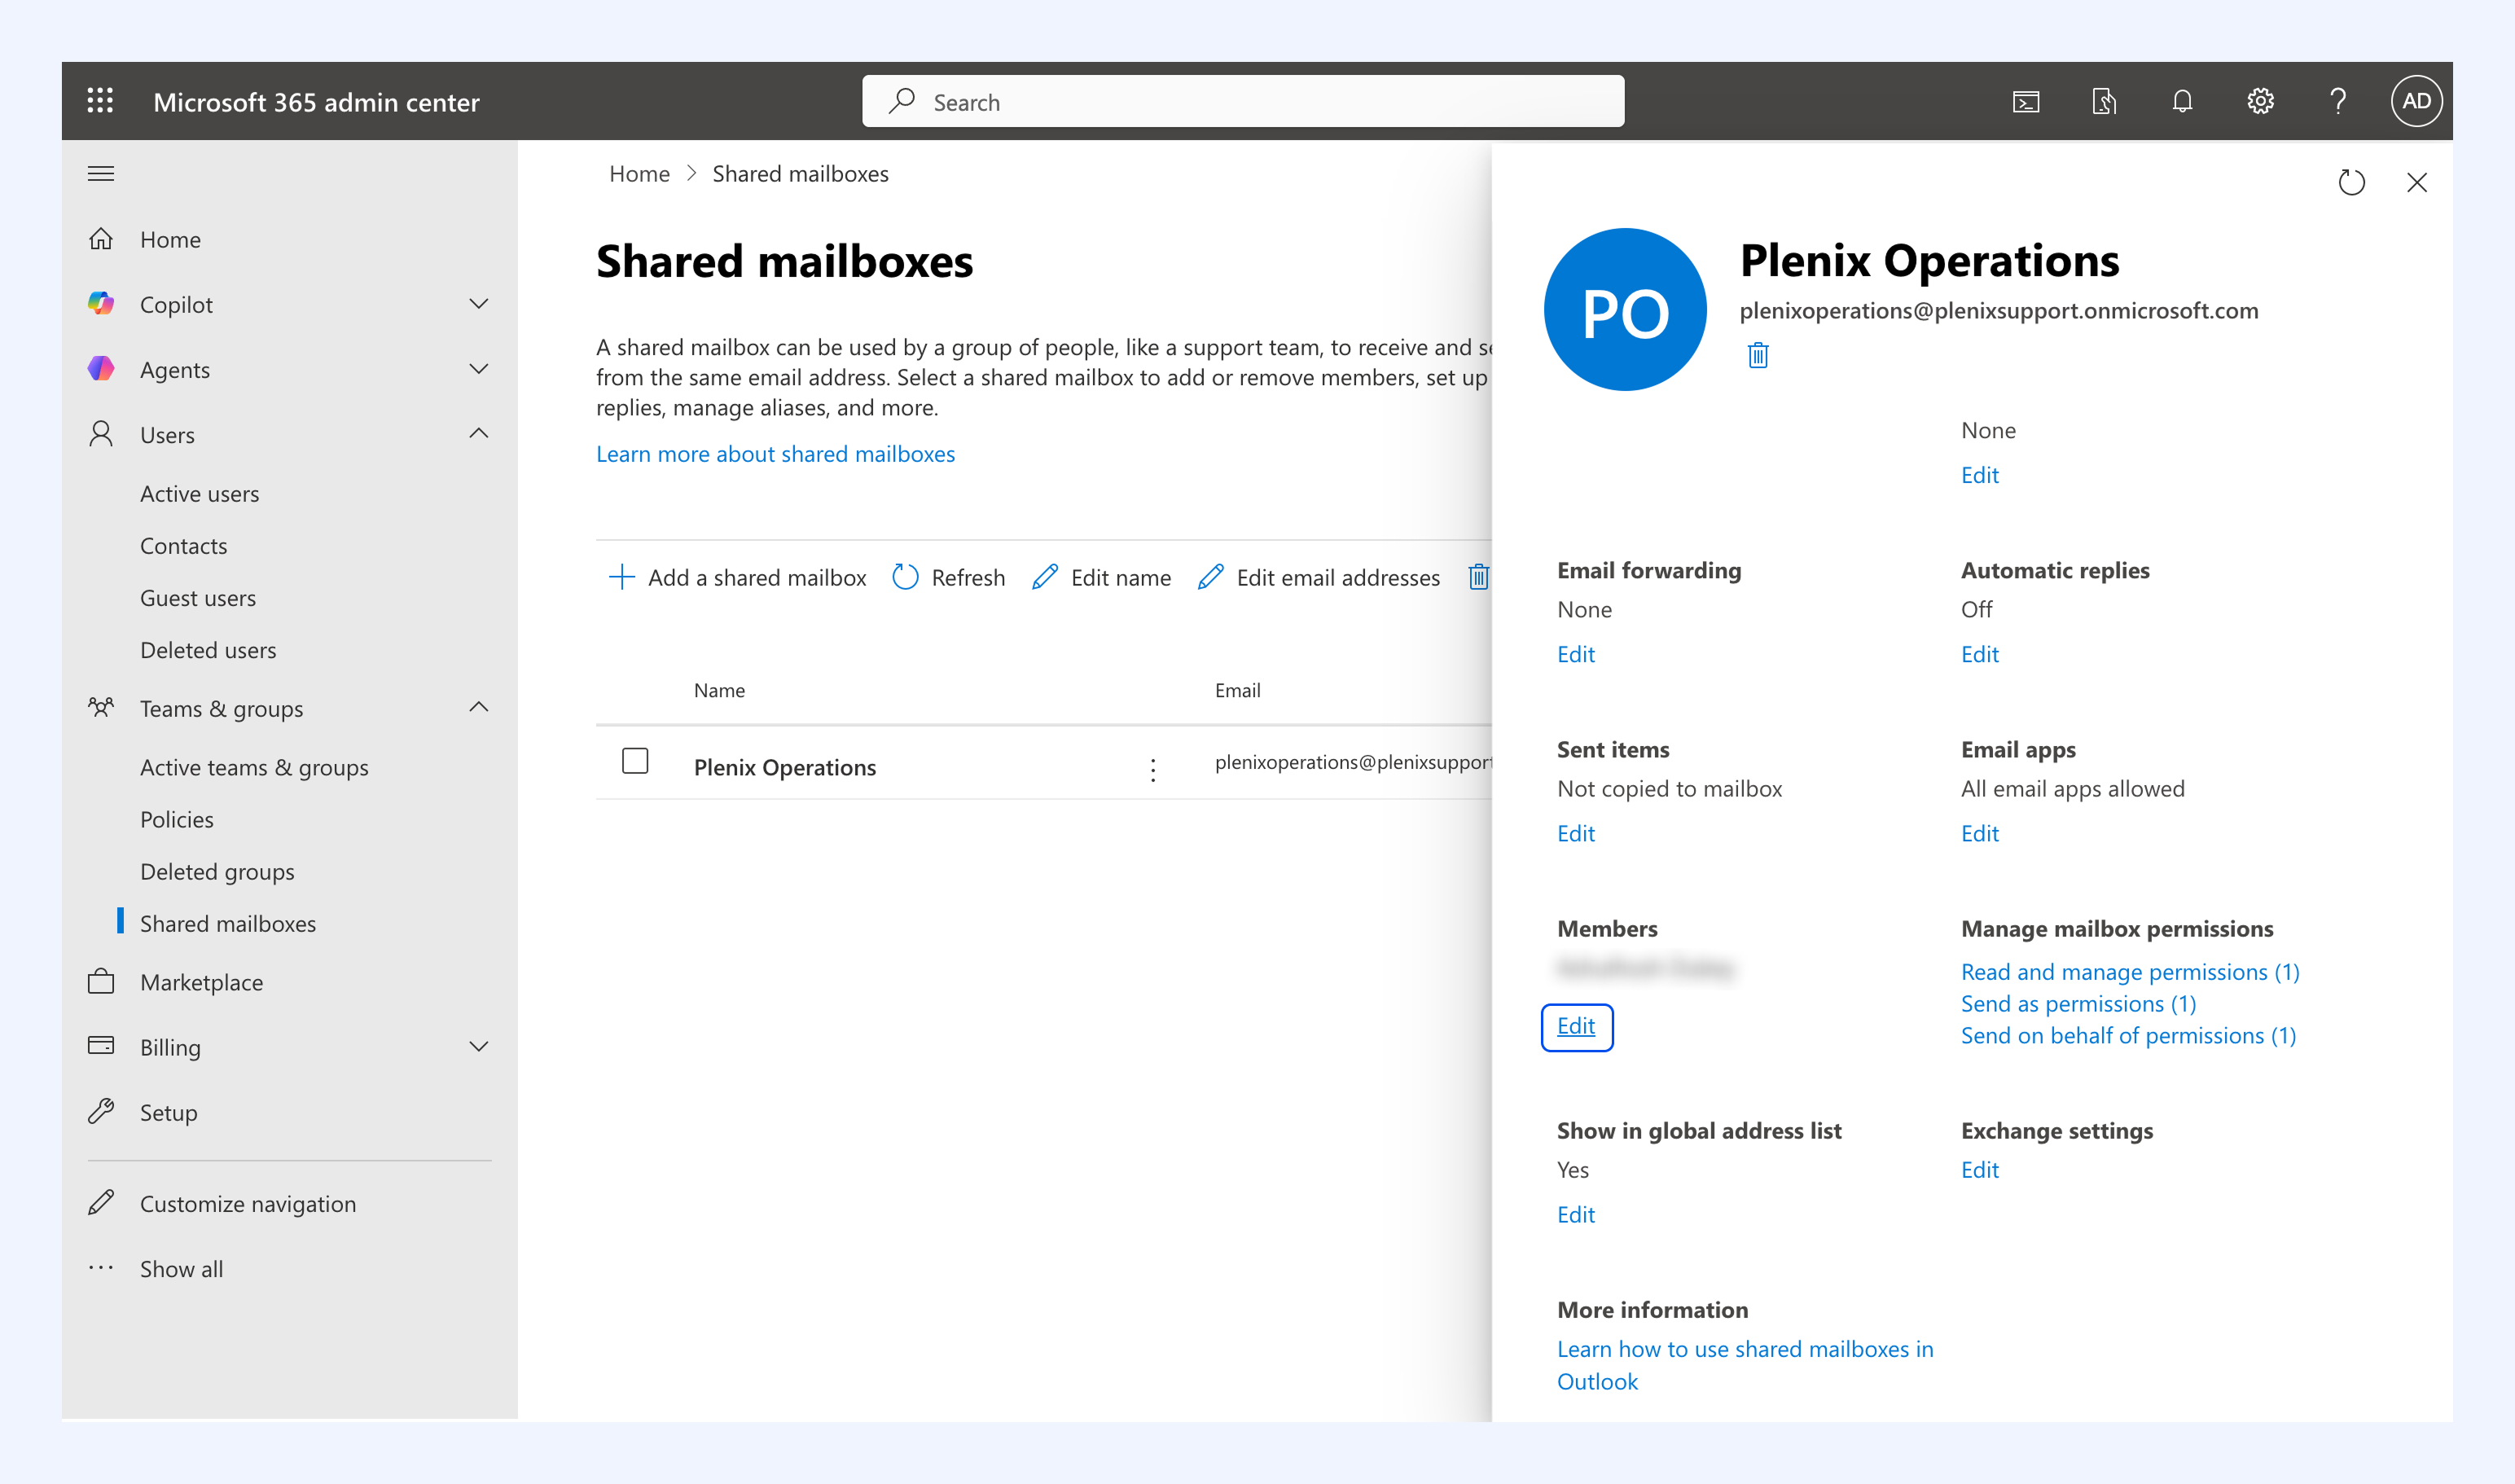Go to Deleted groups in sidebar

[217, 871]
